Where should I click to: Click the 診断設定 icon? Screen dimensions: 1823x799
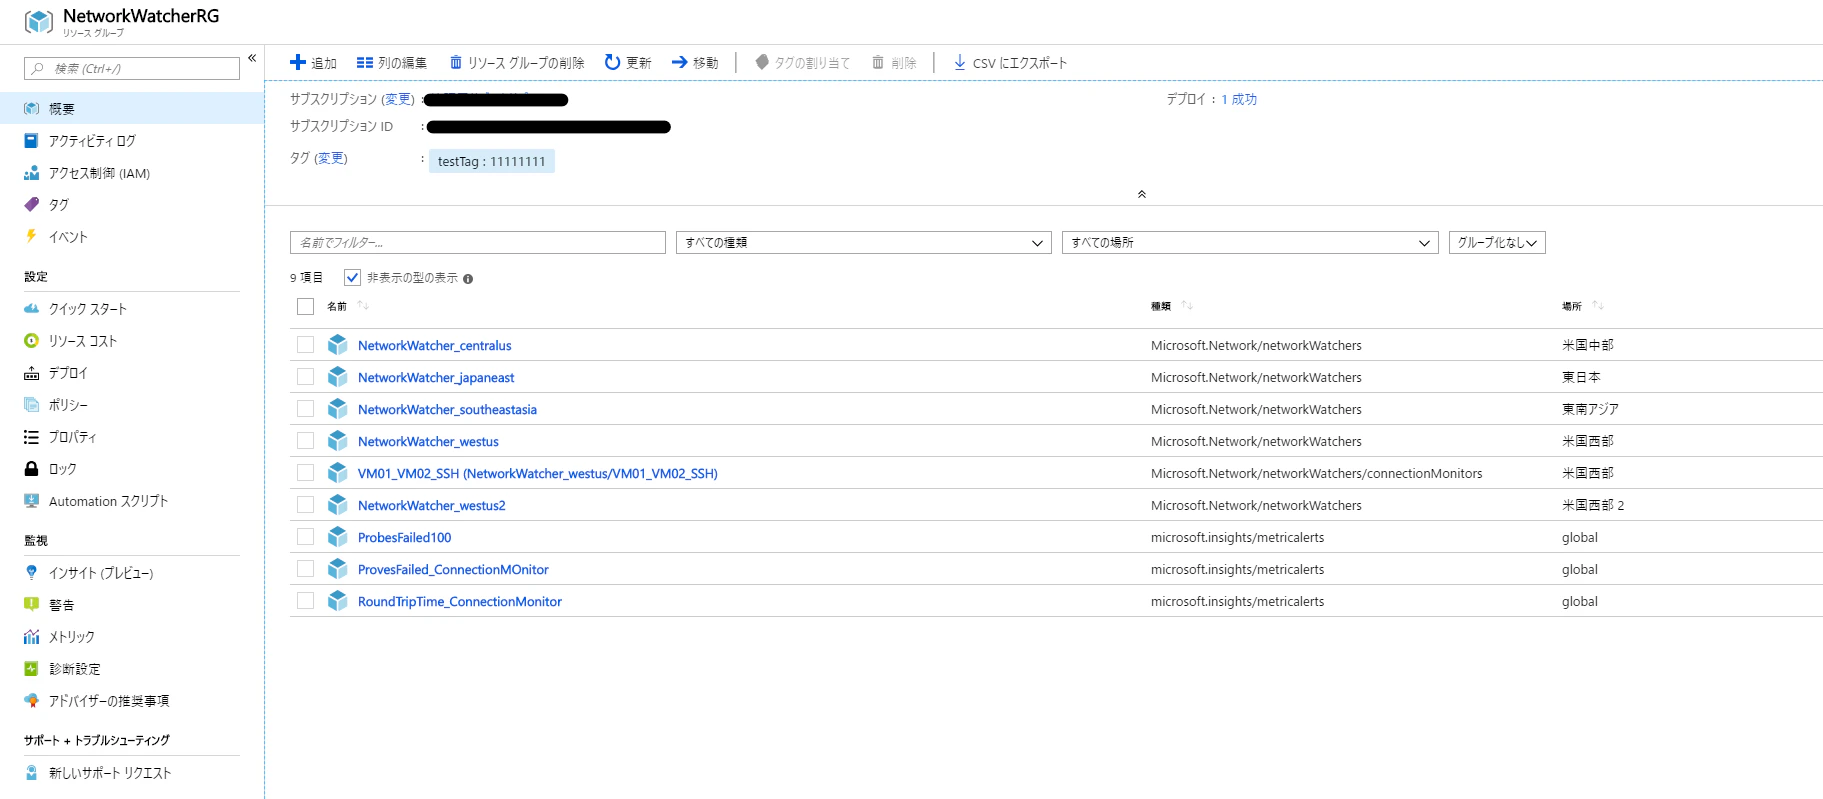32,669
